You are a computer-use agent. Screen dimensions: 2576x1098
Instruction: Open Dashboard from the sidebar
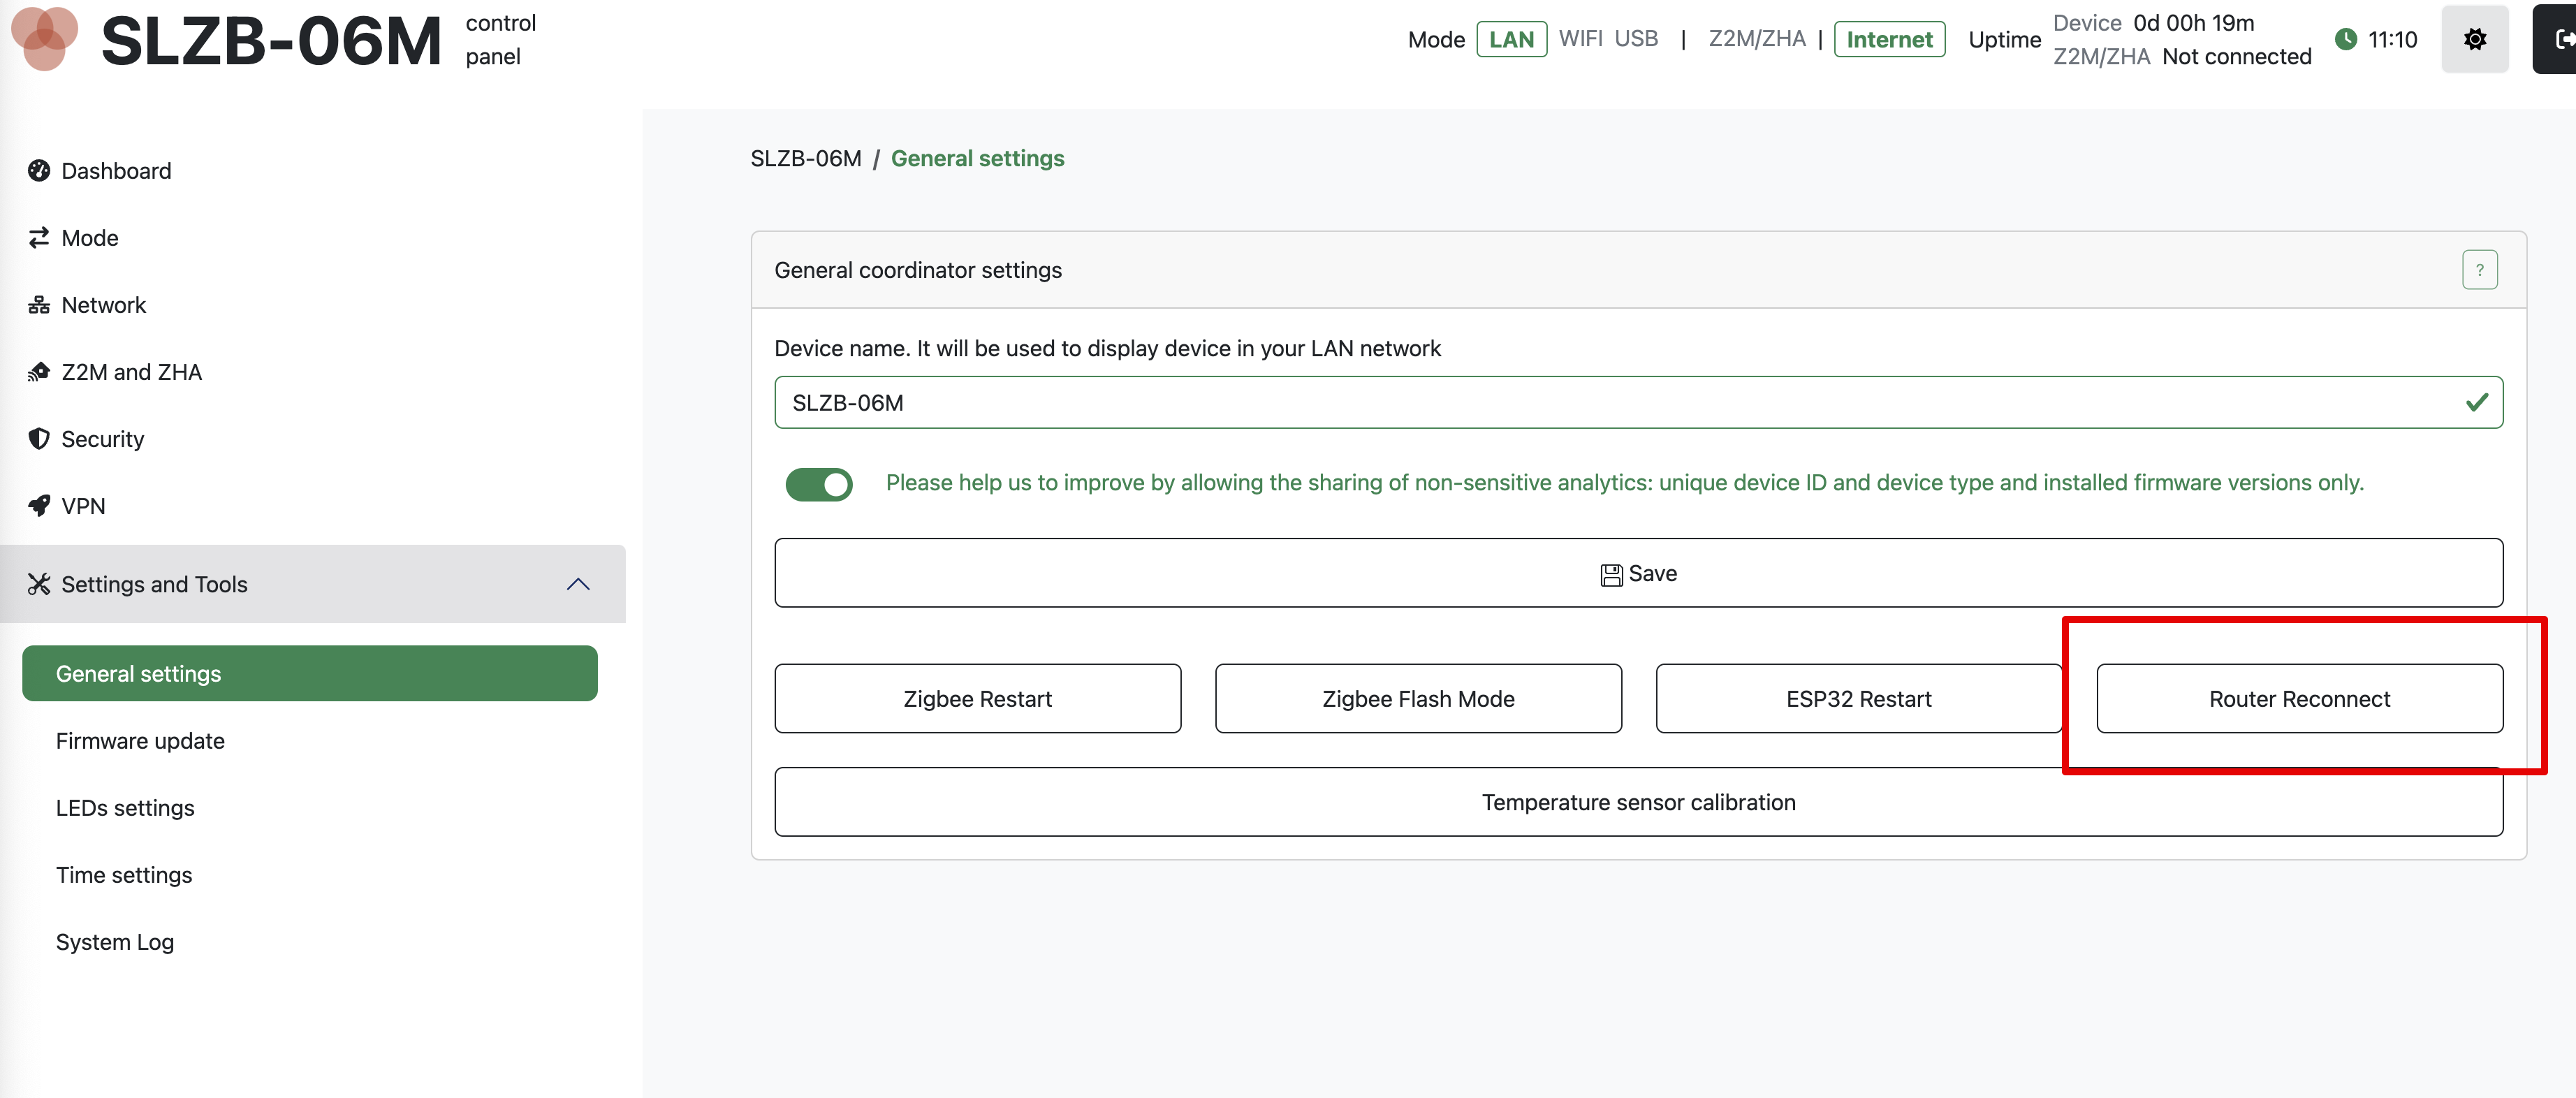pyautogui.click(x=116, y=171)
